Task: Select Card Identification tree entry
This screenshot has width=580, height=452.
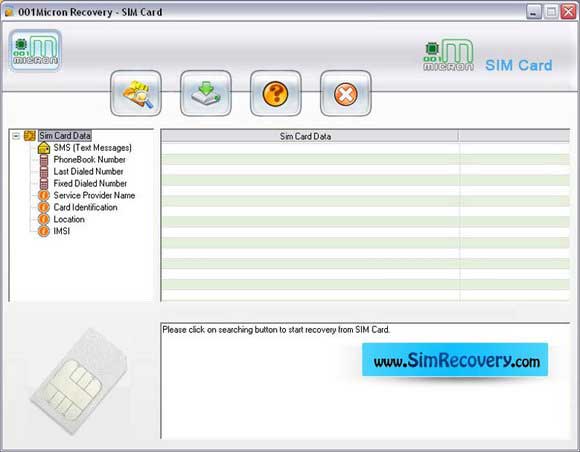Action: 85,207
